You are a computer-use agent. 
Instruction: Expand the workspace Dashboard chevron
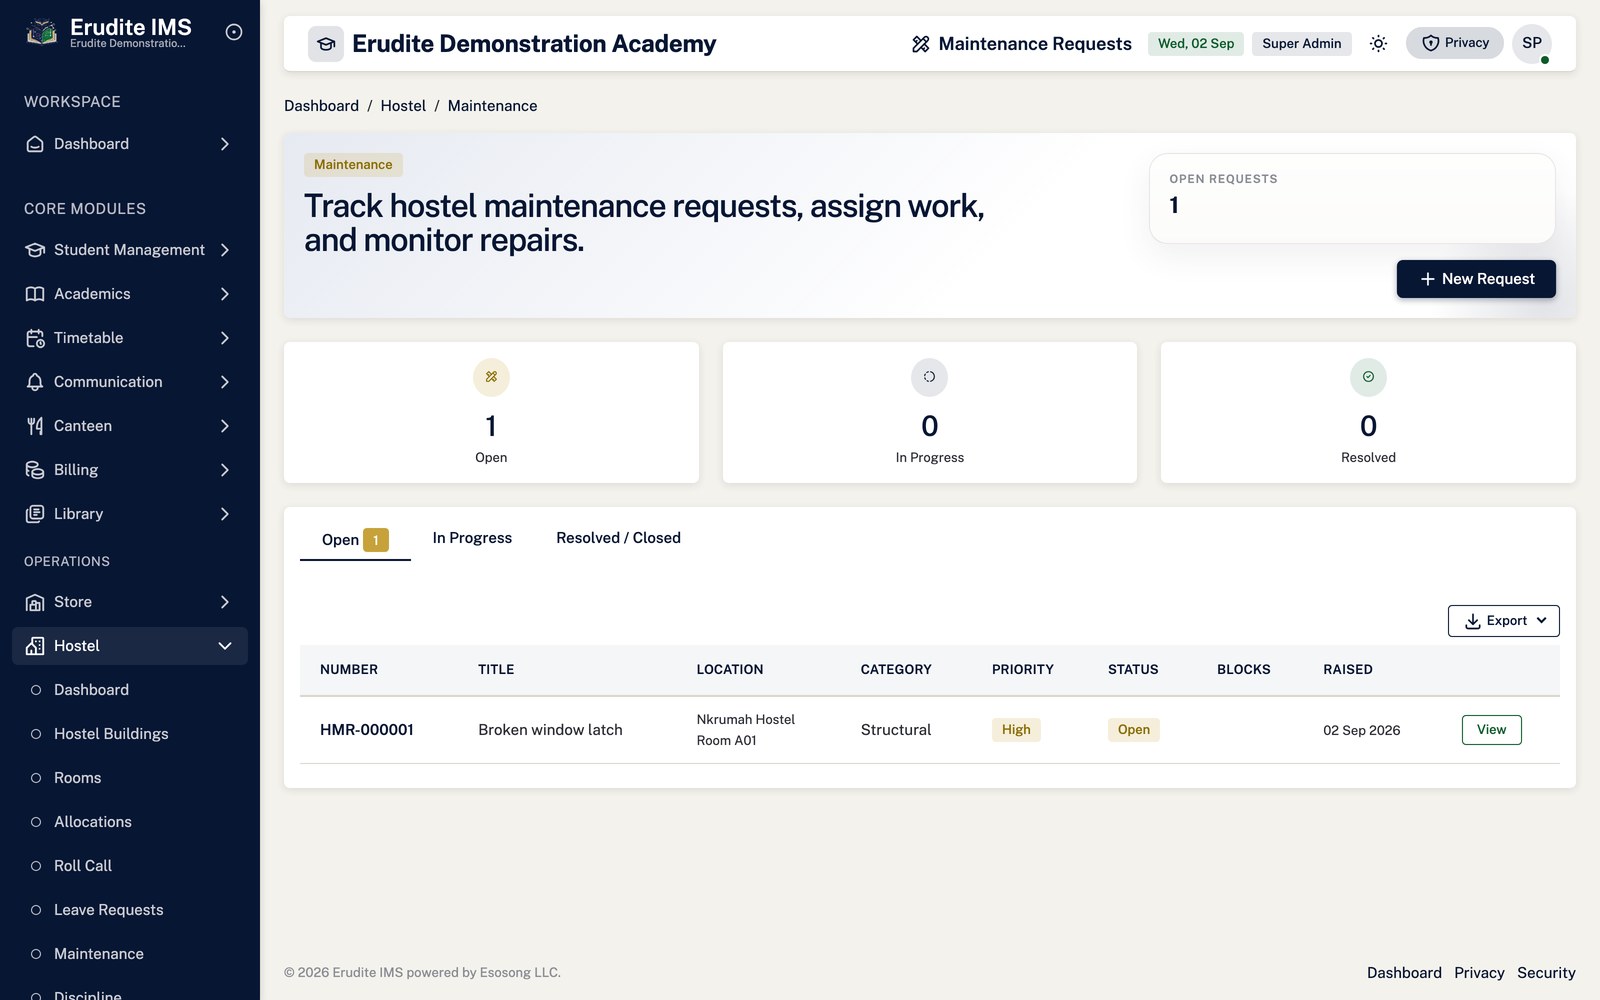pyautogui.click(x=225, y=144)
